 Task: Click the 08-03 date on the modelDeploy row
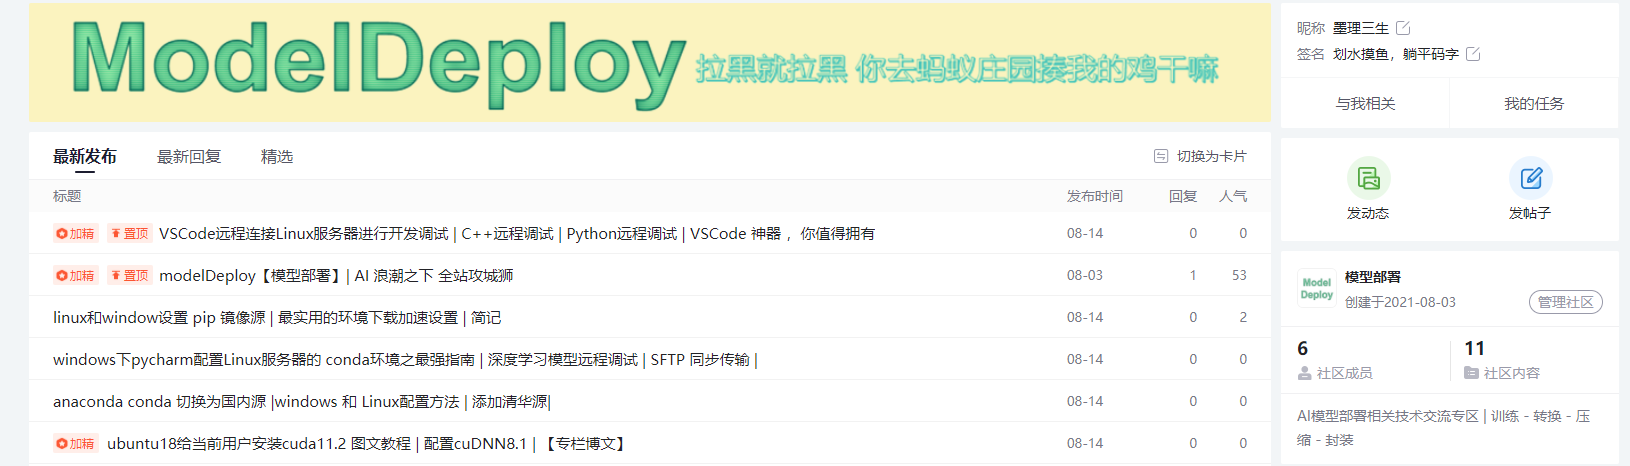1085,276
